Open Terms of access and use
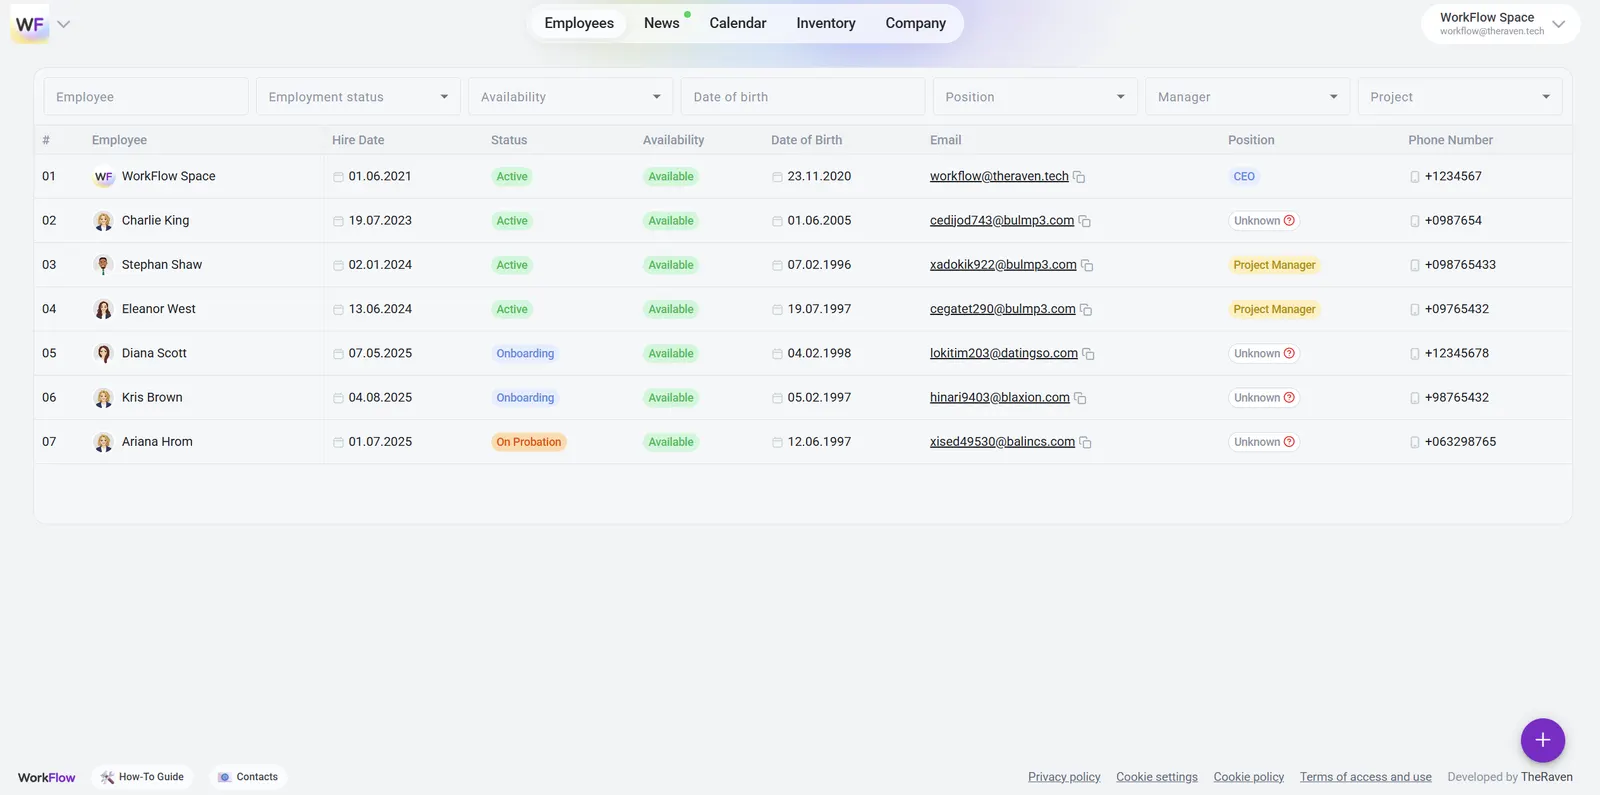This screenshot has width=1600, height=795. point(1366,777)
